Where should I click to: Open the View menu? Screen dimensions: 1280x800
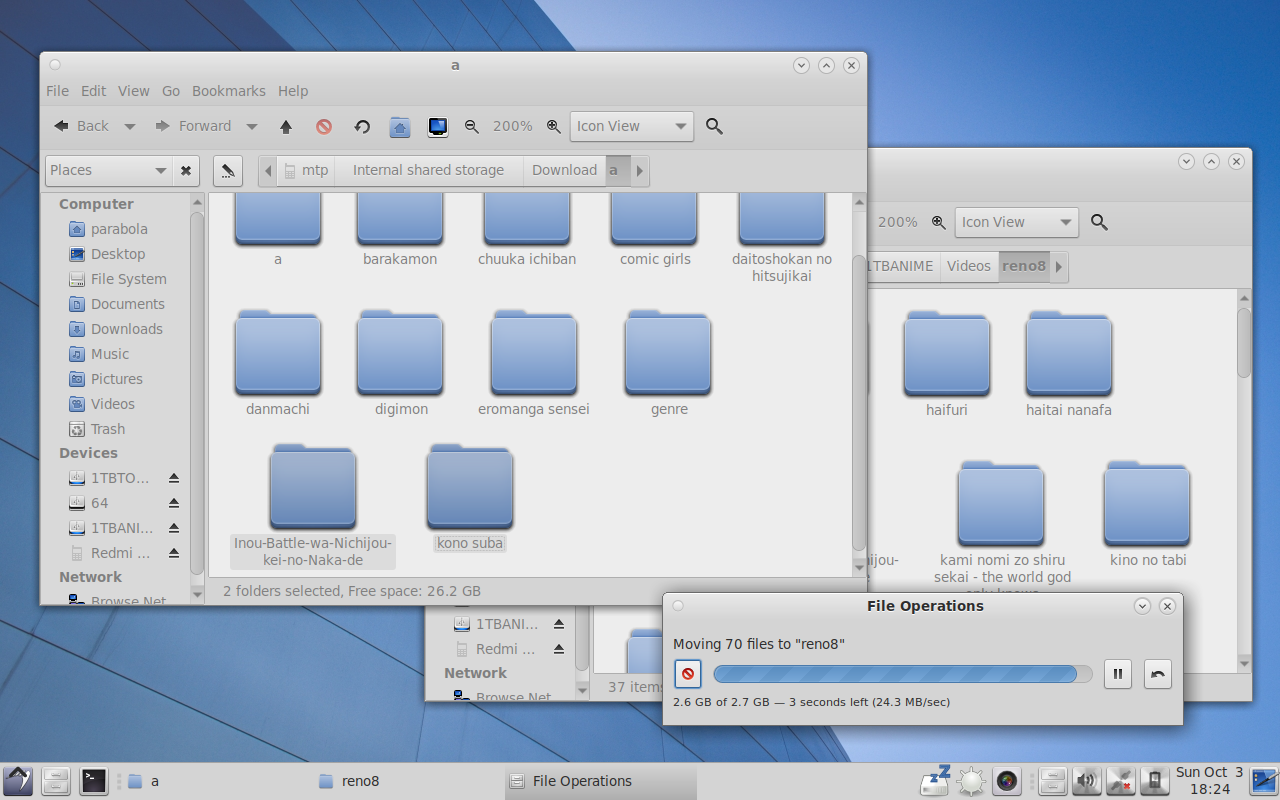[134, 91]
